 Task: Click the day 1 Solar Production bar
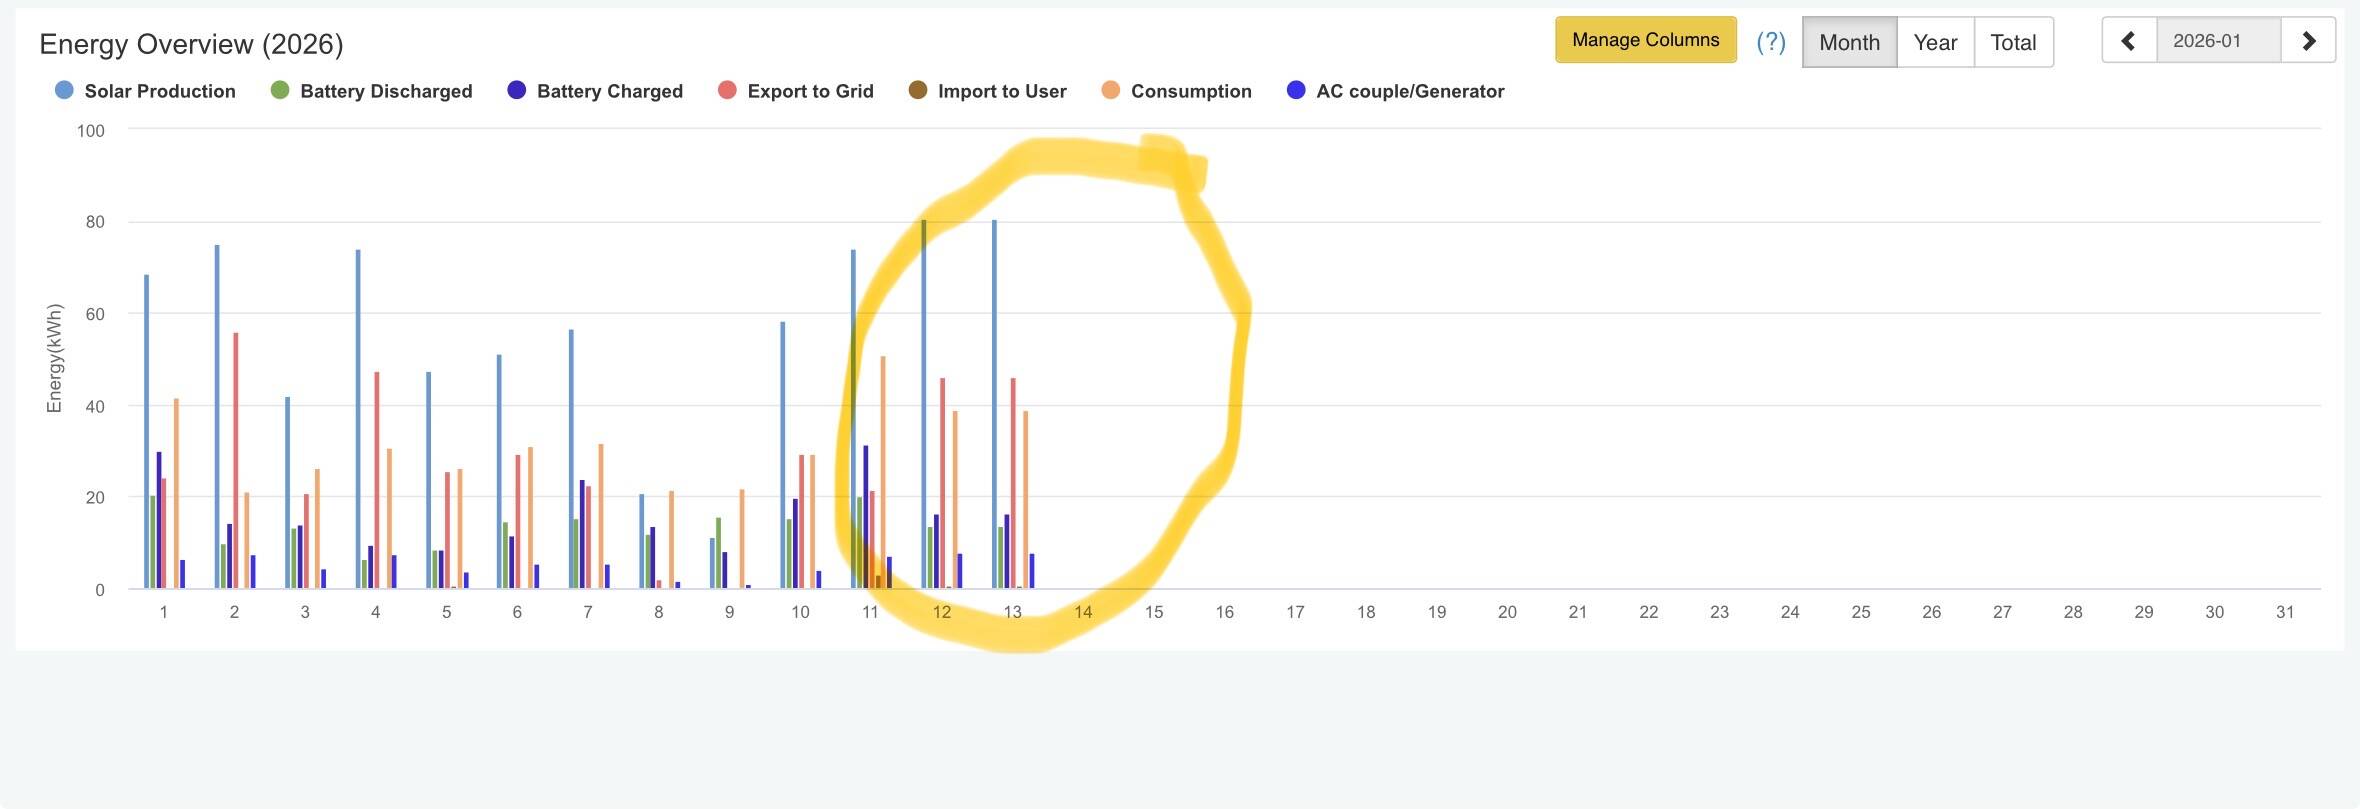(146, 431)
